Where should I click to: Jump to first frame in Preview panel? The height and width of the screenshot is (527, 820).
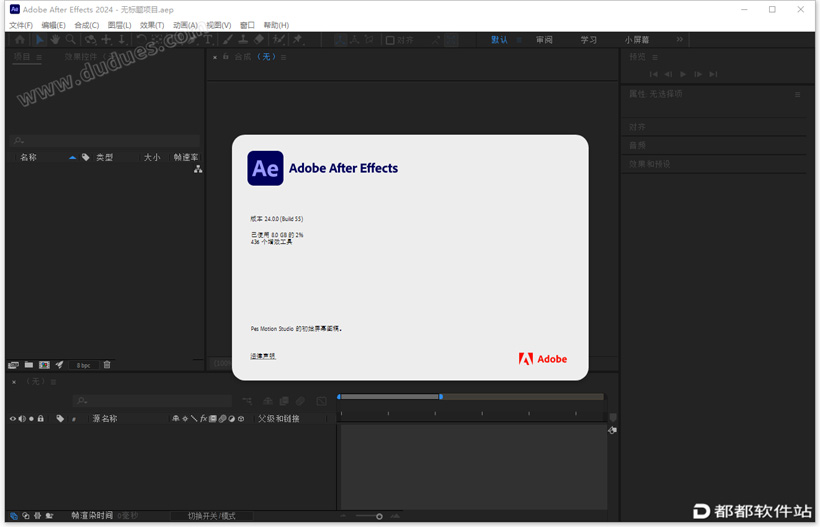pos(653,74)
